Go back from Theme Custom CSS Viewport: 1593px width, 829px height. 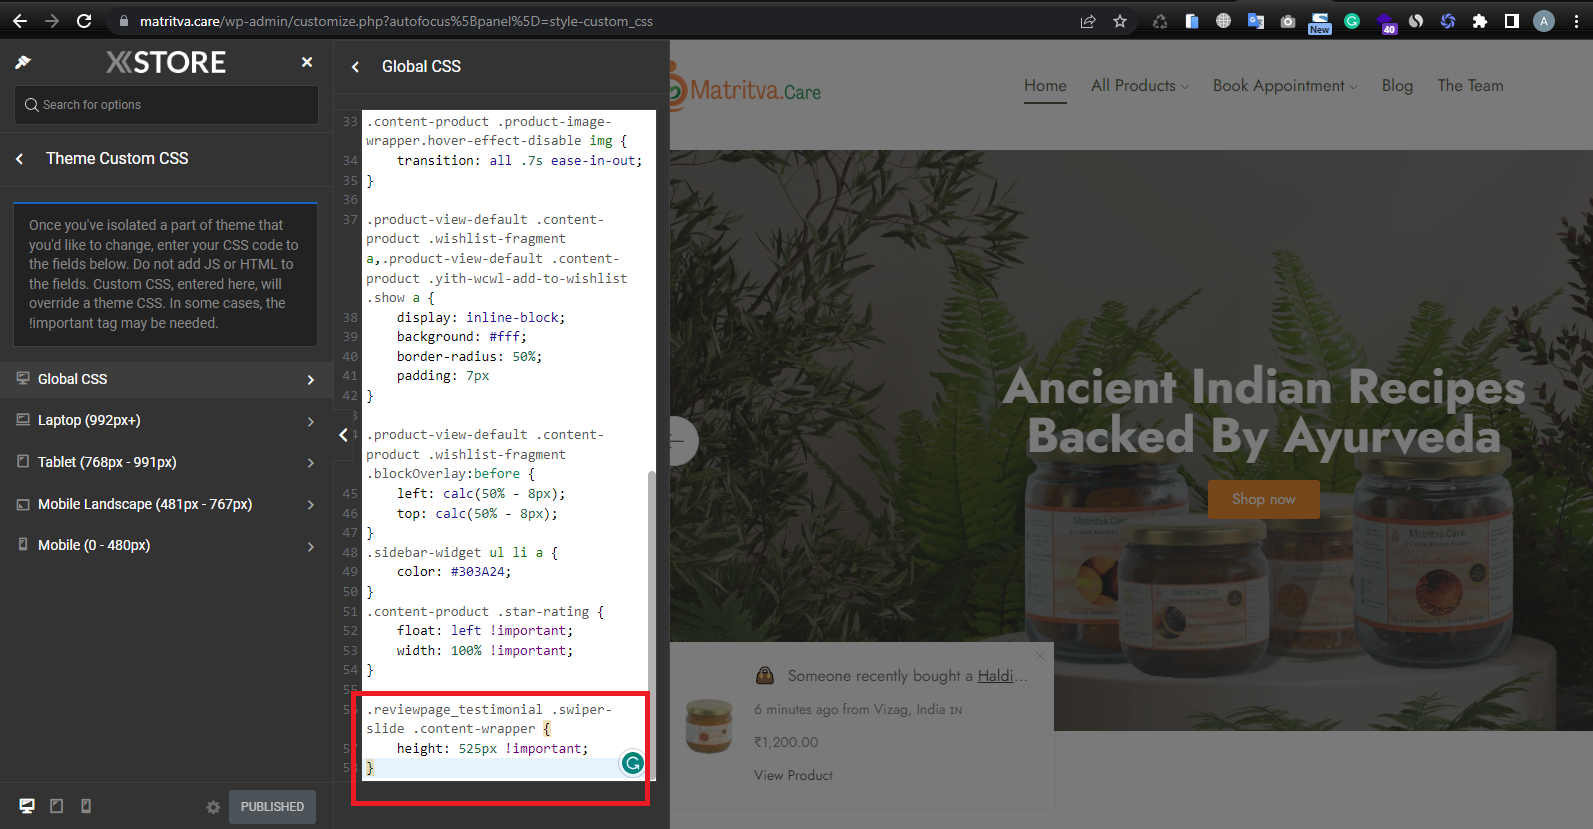coord(20,159)
